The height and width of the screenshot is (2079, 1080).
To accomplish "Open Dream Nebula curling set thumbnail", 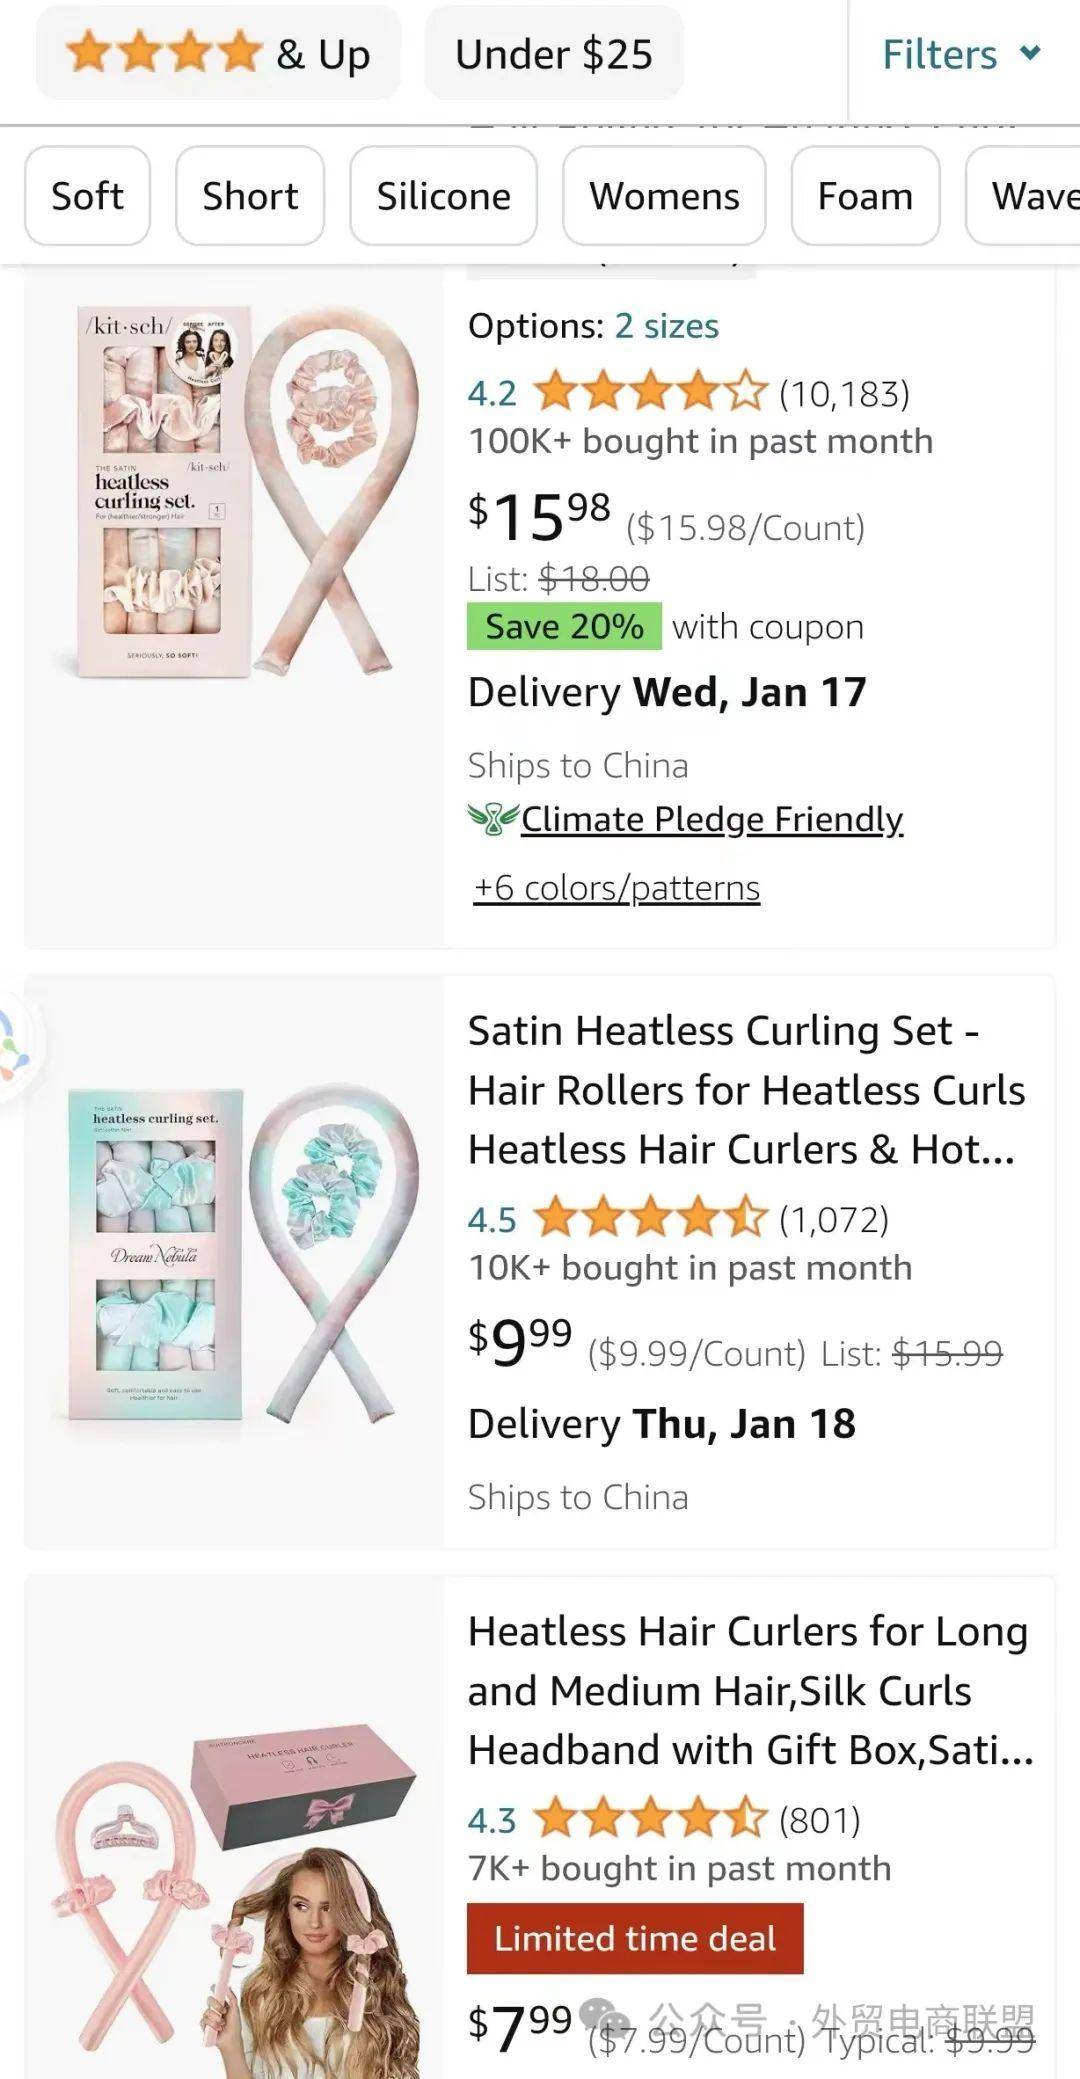I will (235, 1256).
